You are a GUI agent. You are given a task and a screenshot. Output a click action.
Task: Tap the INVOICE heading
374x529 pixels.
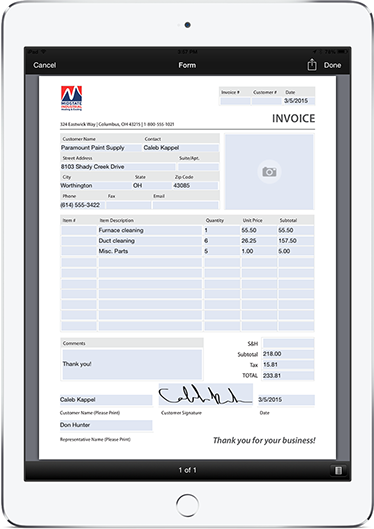pos(293,118)
